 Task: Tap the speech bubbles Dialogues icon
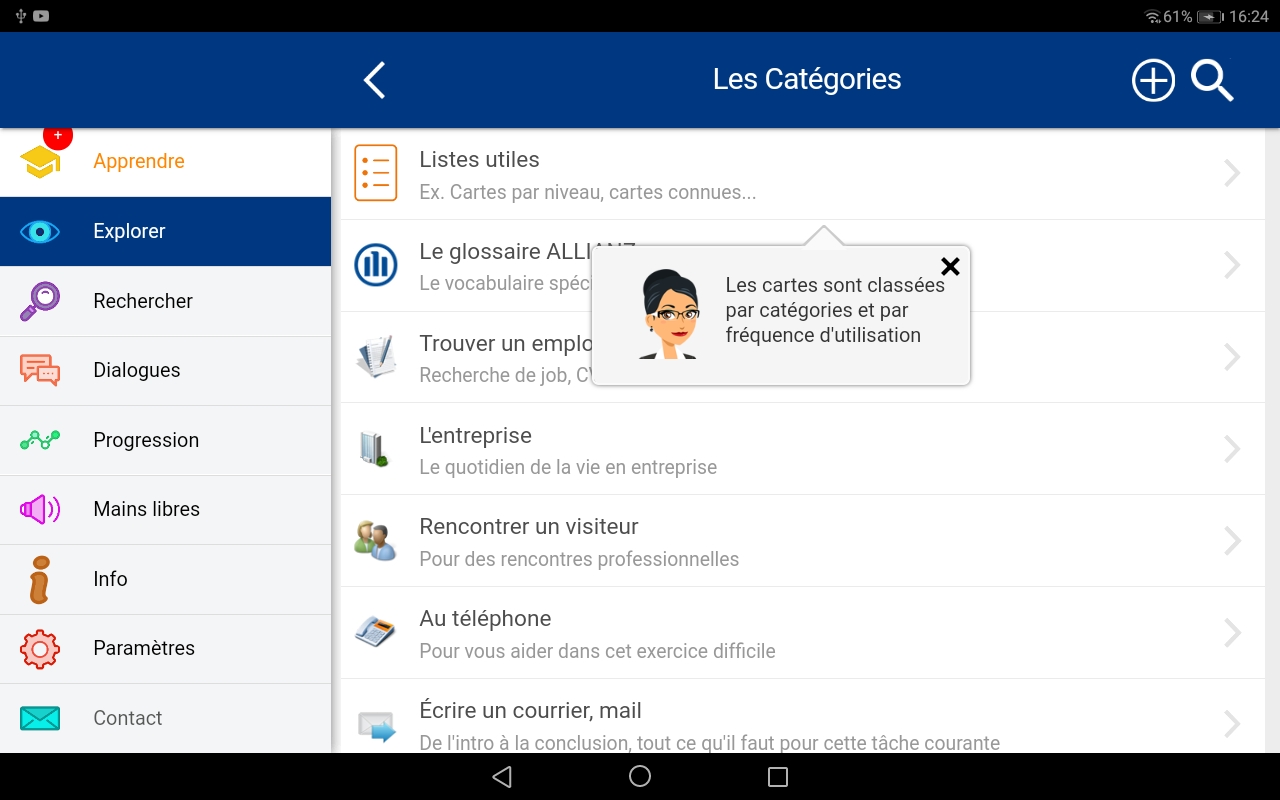(40, 370)
